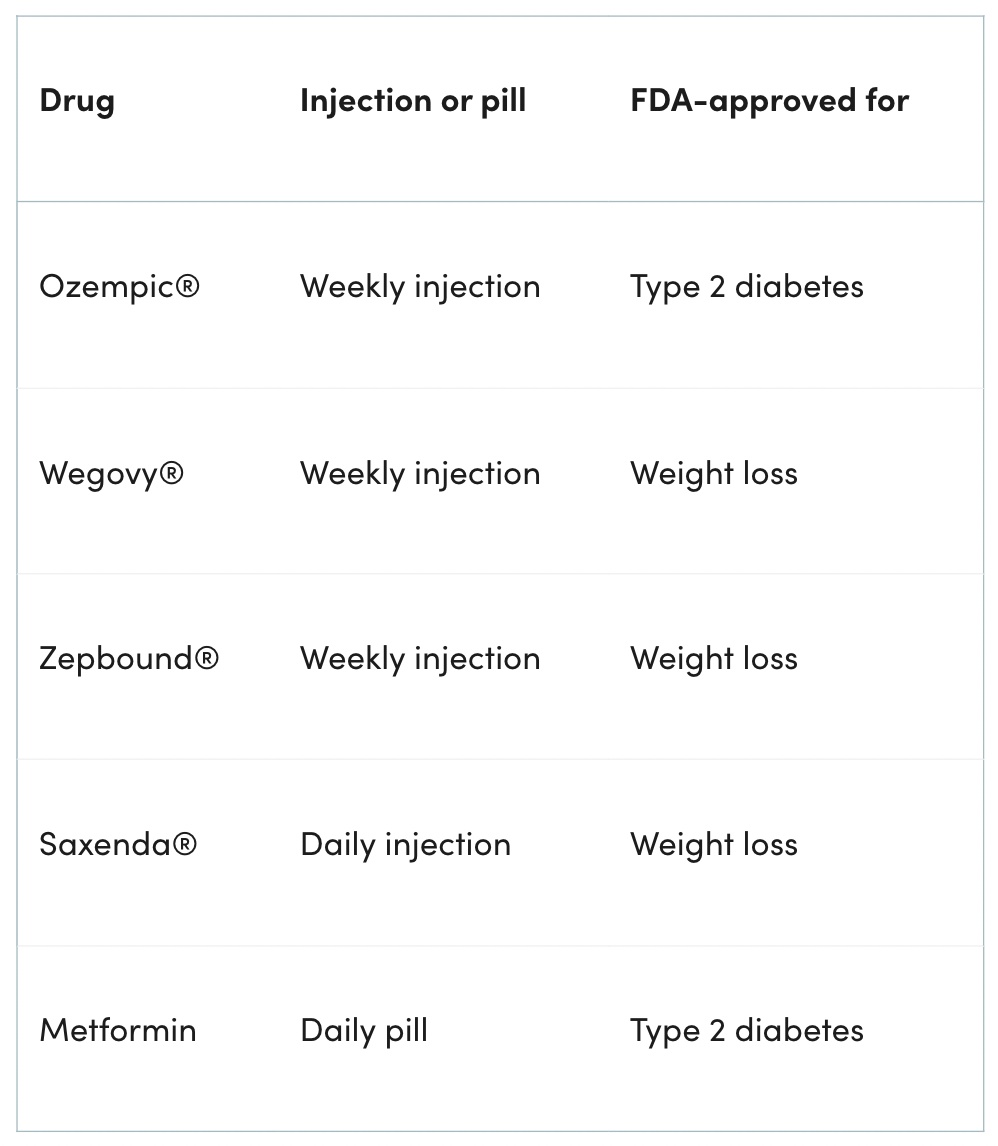The width and height of the screenshot is (998, 1146).
Task: Click the Ozempic drug name
Action: [108, 287]
